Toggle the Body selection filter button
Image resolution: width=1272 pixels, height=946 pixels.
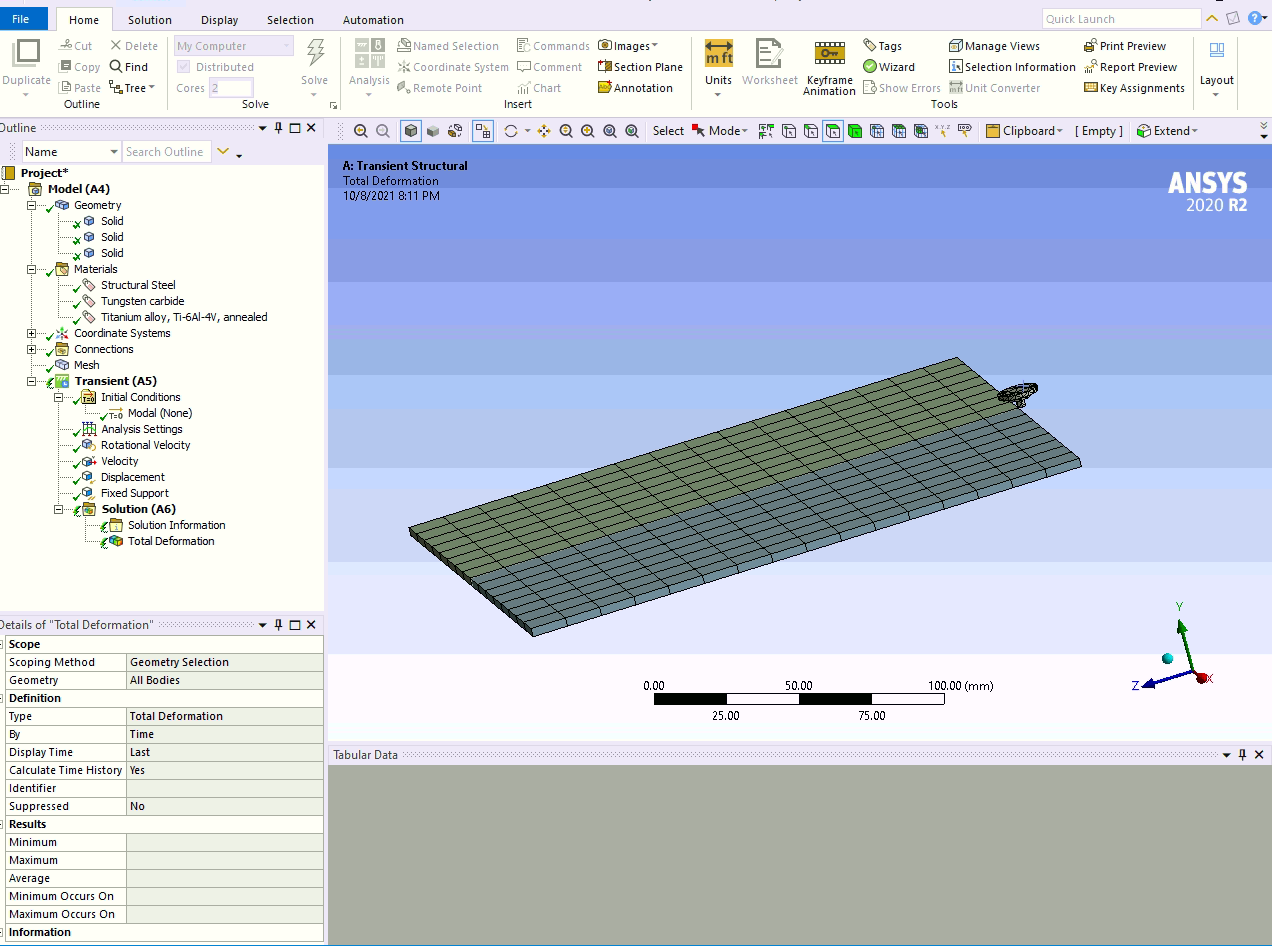point(855,131)
